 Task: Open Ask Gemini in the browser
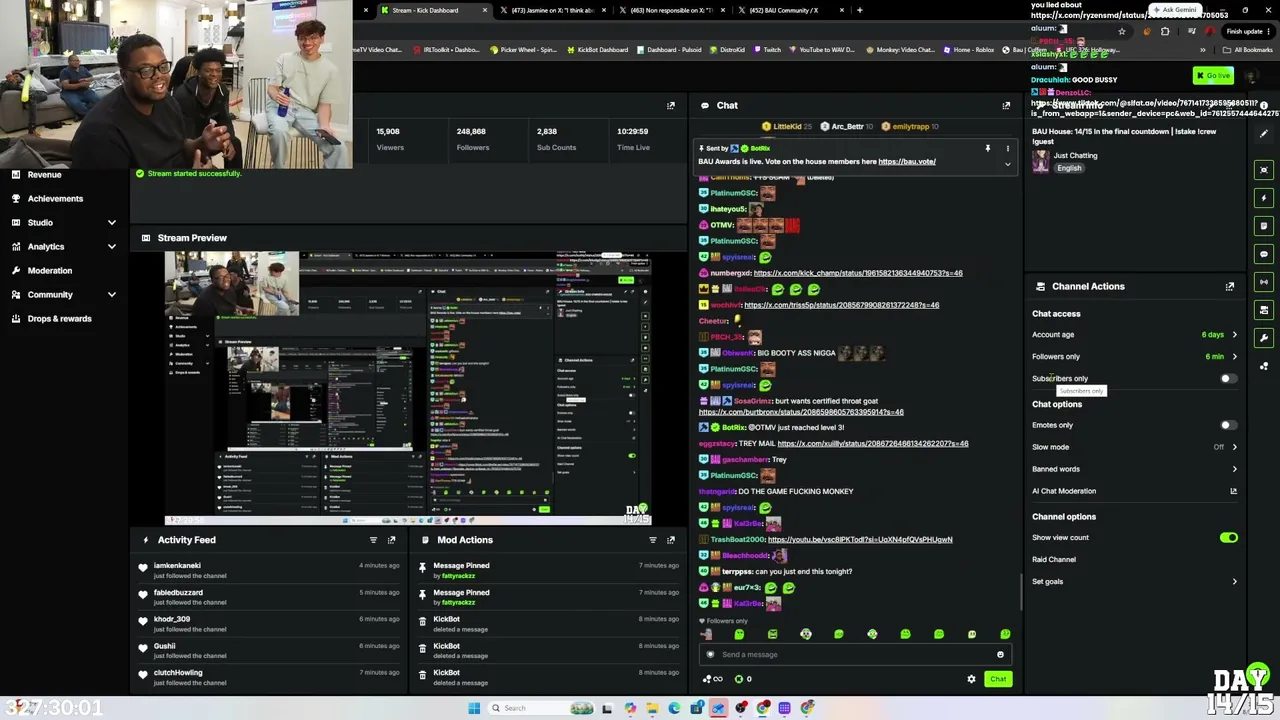click(1174, 10)
